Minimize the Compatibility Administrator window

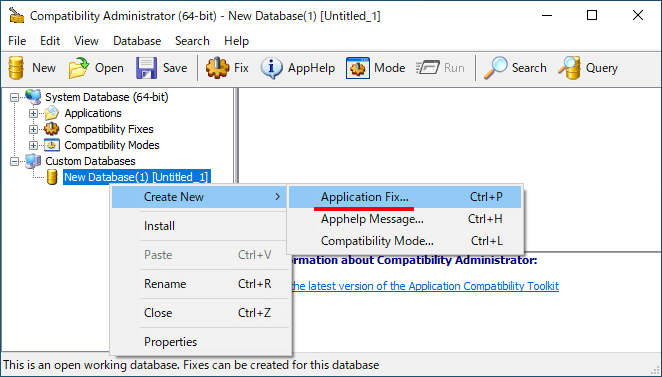(547, 16)
